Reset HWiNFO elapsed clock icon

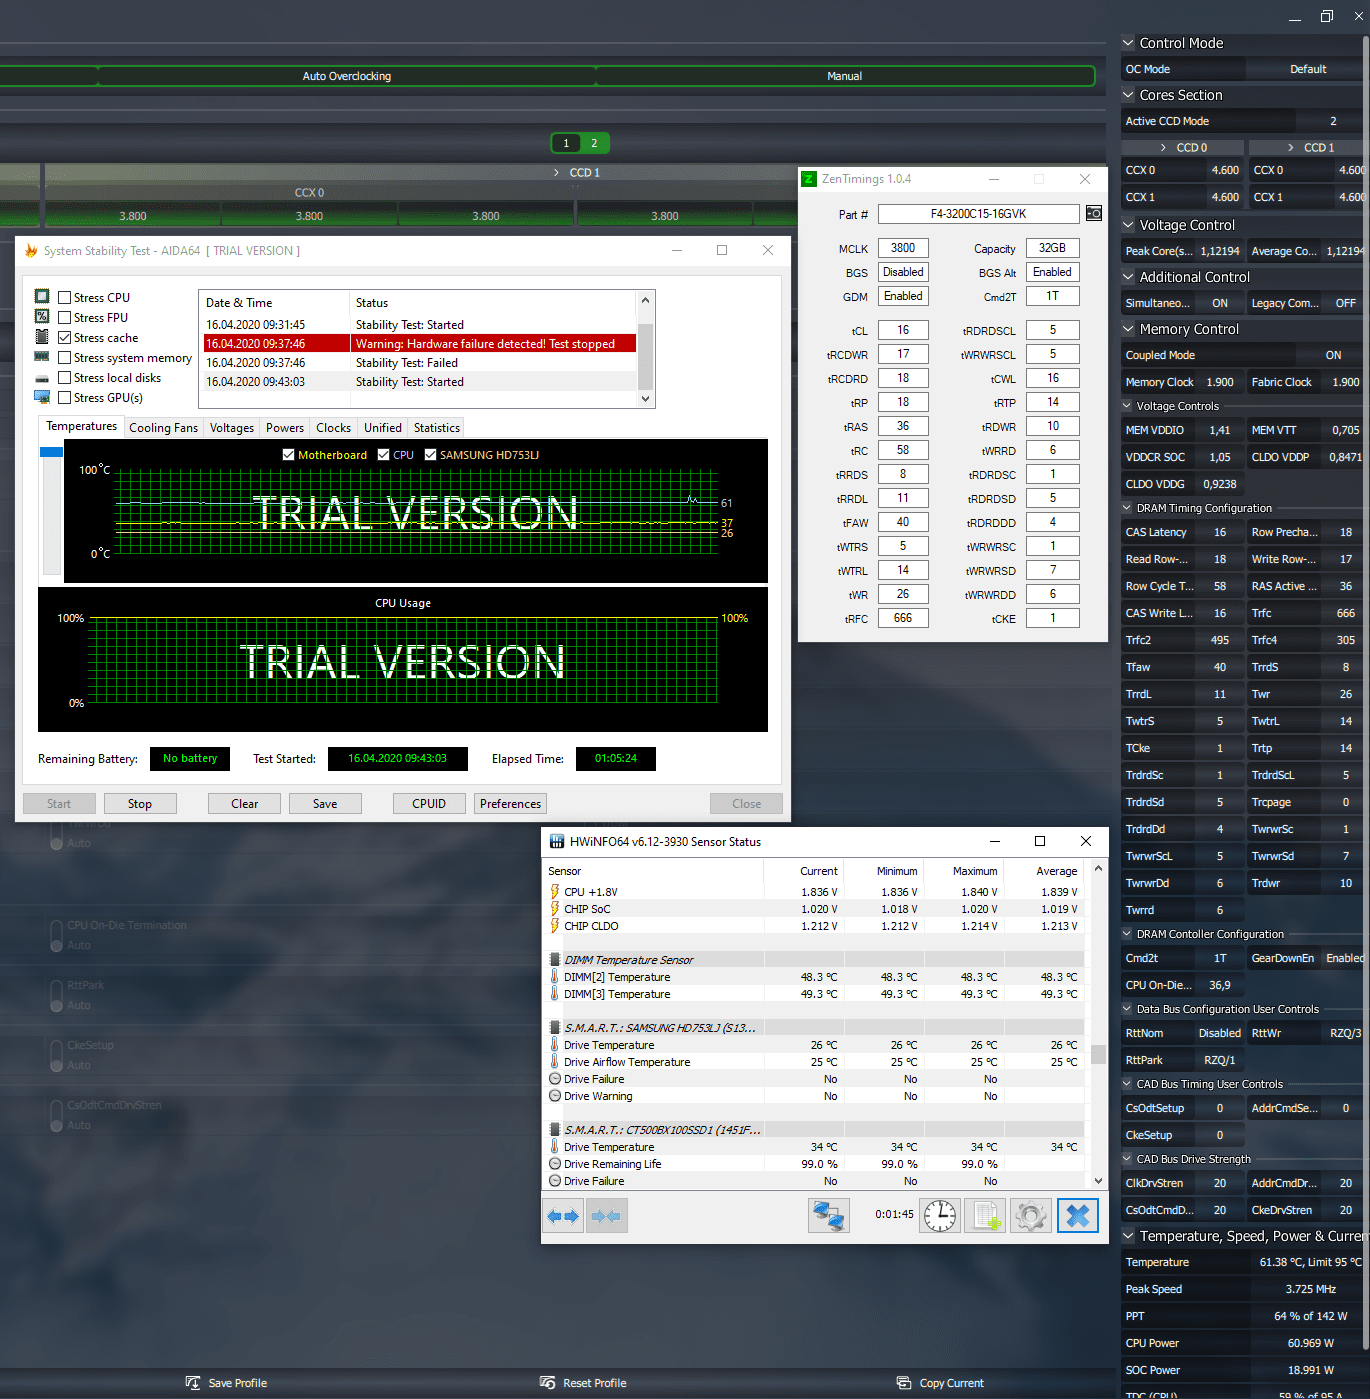(940, 1216)
